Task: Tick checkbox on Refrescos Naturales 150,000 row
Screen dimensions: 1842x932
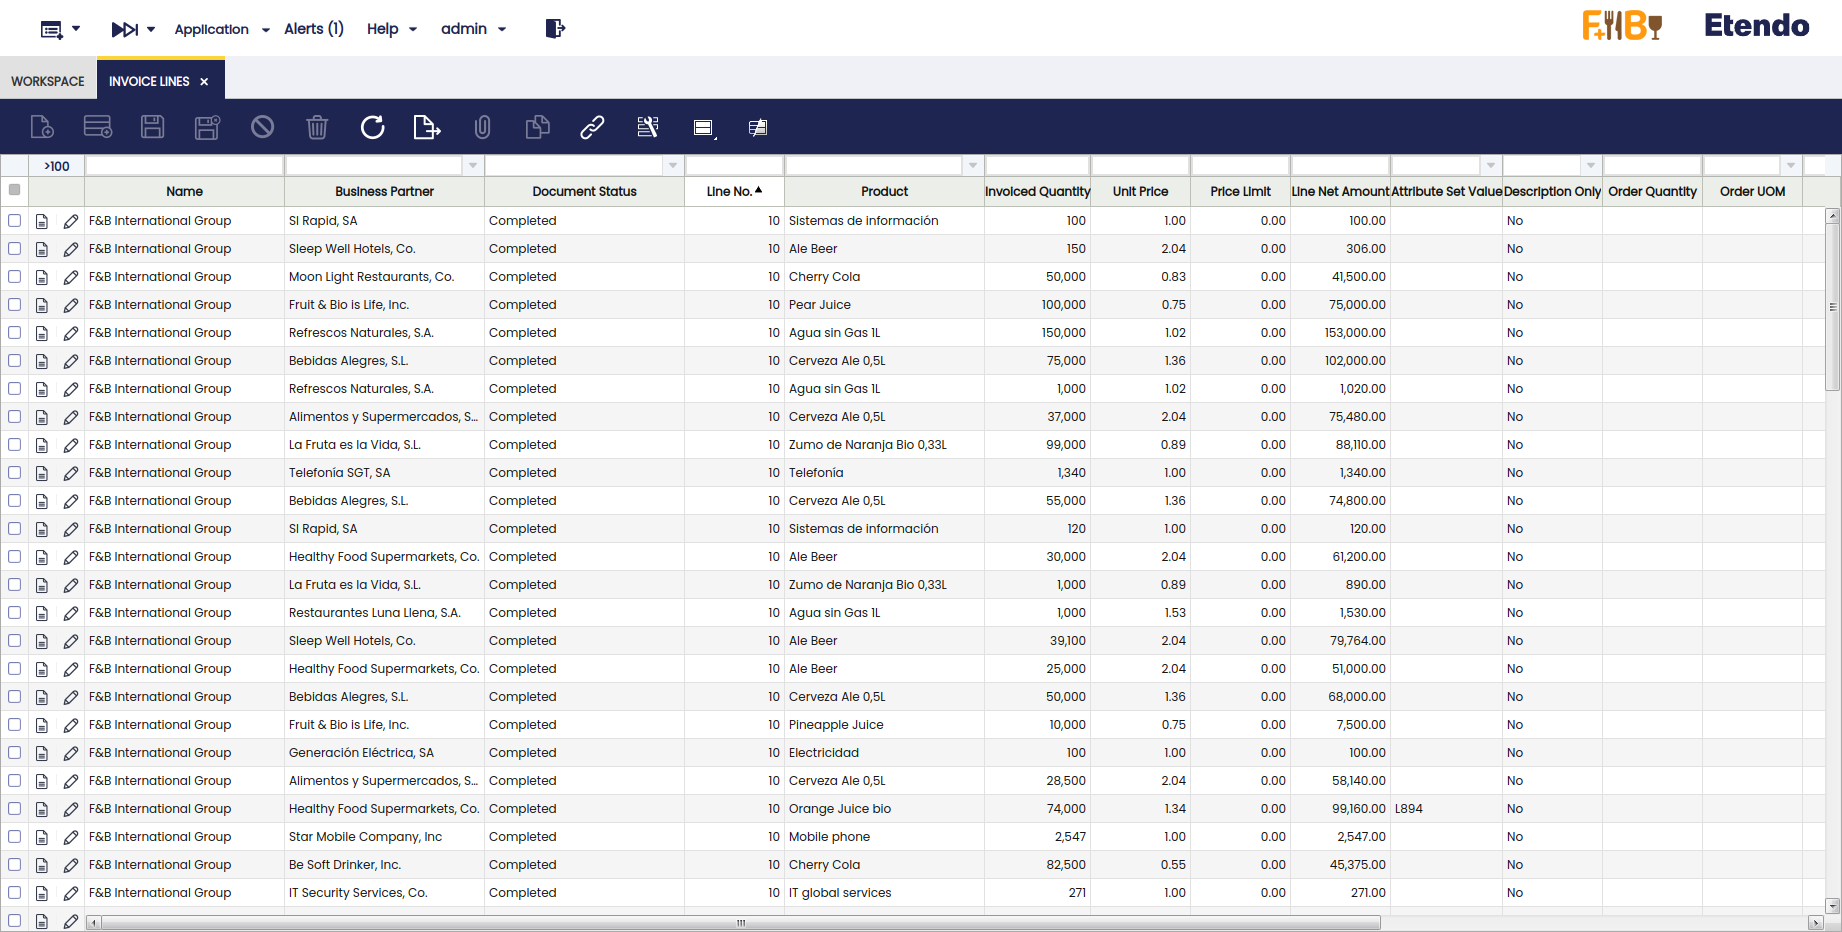Action: point(14,332)
